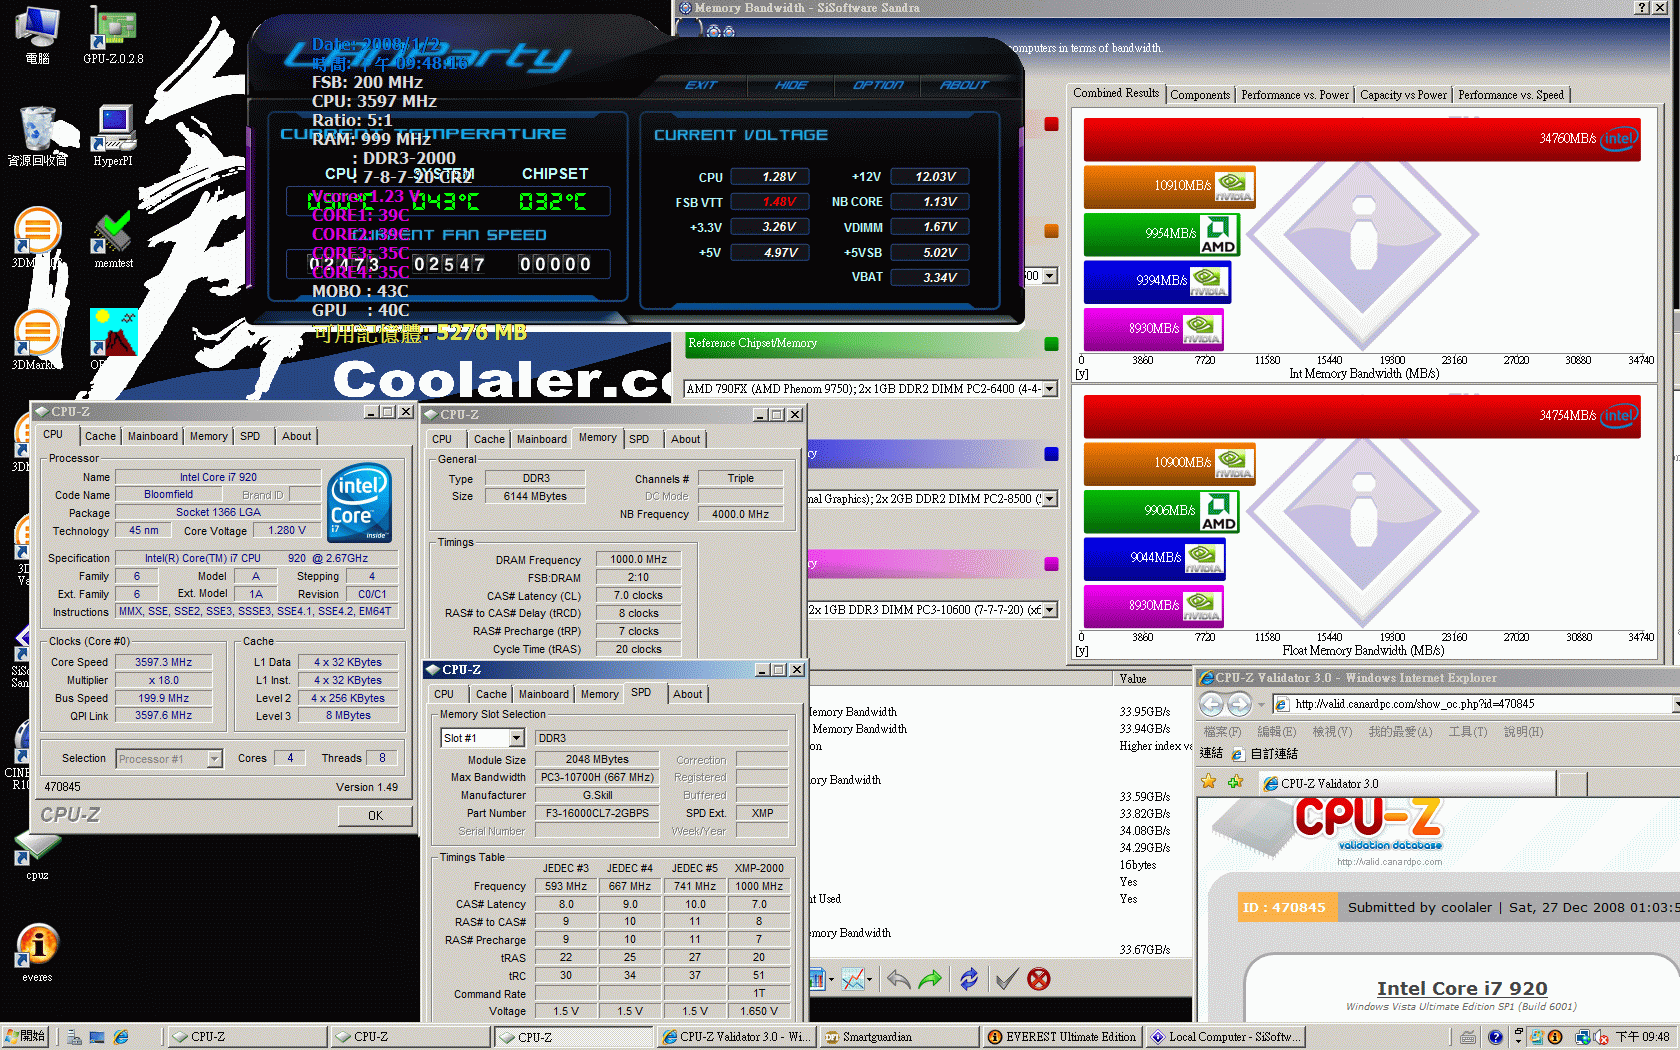Click the blue help icon in tray
Viewport: 1680px width, 1050px height.
click(x=1495, y=1037)
